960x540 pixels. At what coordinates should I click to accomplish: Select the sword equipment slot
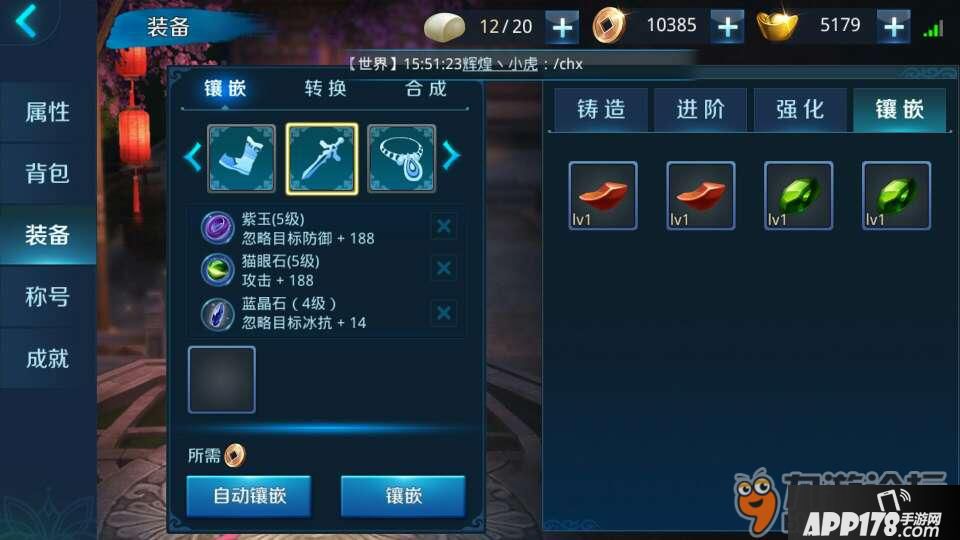[x=322, y=159]
